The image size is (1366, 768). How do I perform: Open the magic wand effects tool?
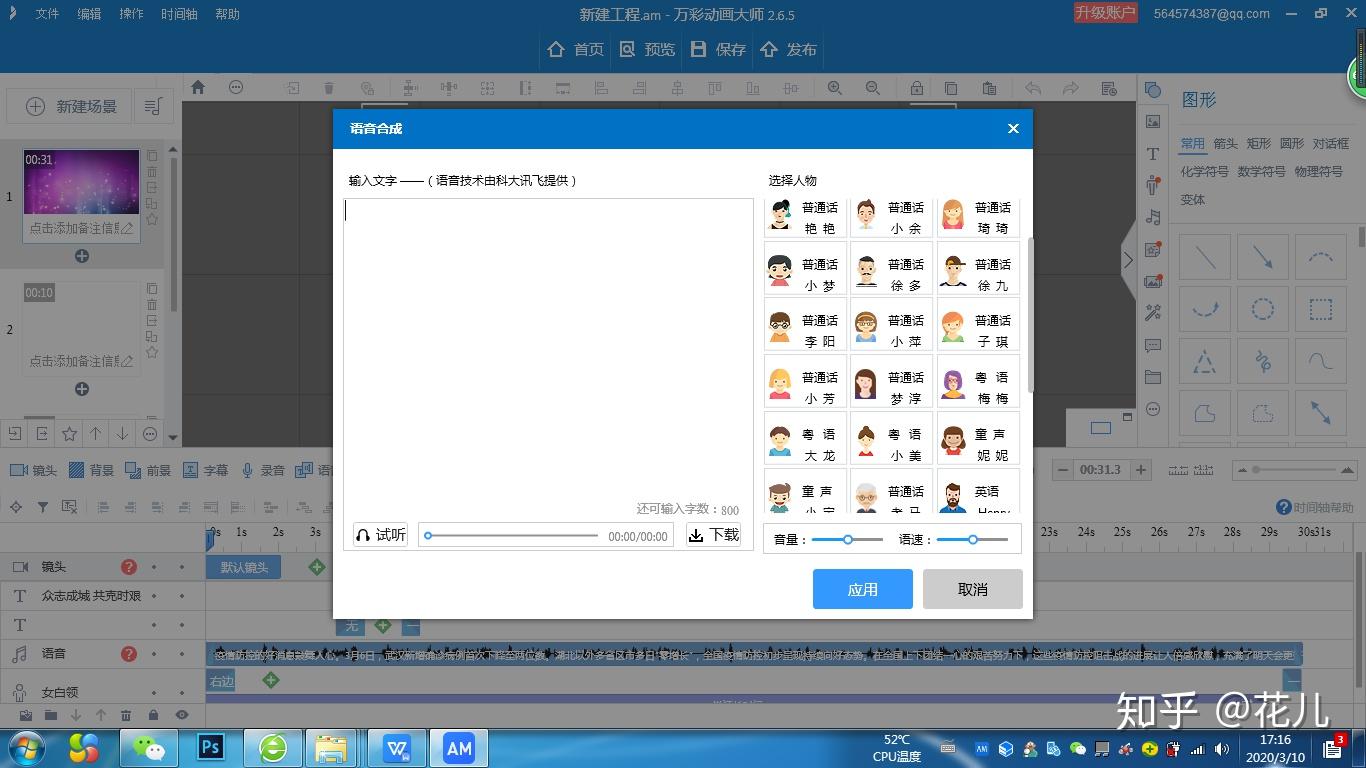pyautogui.click(x=1153, y=313)
